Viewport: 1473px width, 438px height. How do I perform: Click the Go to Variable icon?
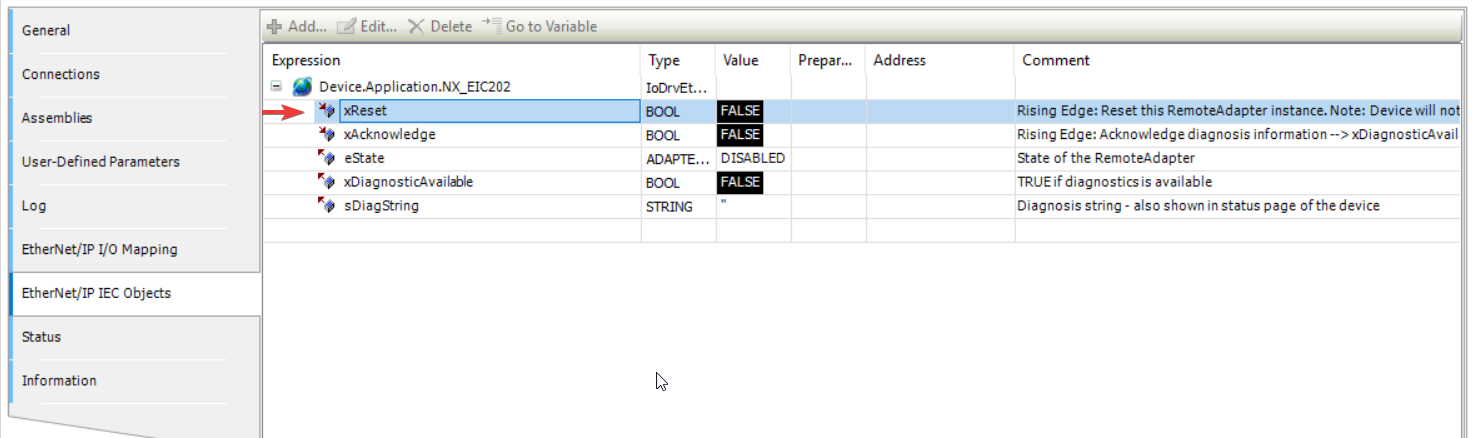[x=491, y=26]
